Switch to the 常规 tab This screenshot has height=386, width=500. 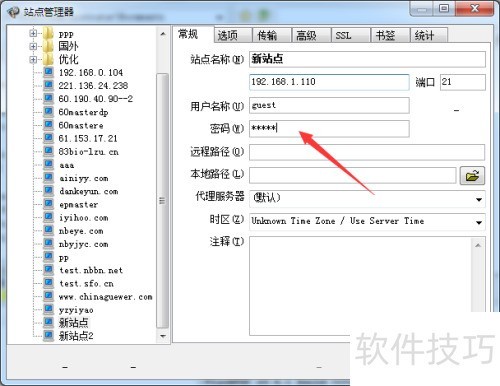pos(193,34)
